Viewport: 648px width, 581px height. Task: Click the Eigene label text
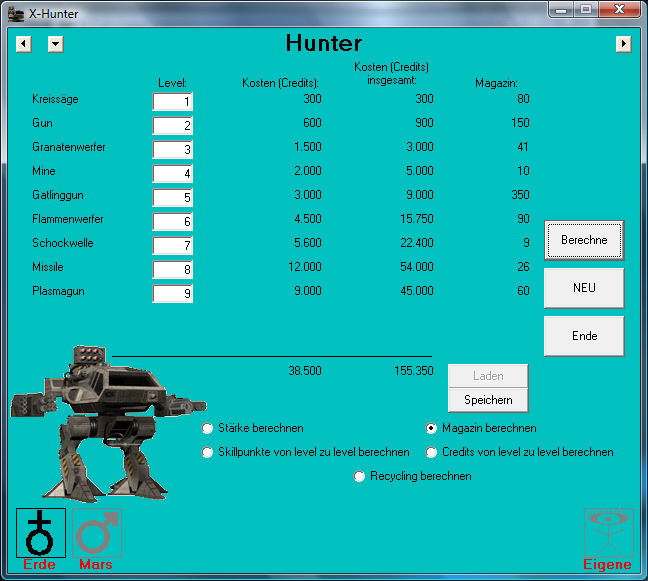(x=608, y=564)
